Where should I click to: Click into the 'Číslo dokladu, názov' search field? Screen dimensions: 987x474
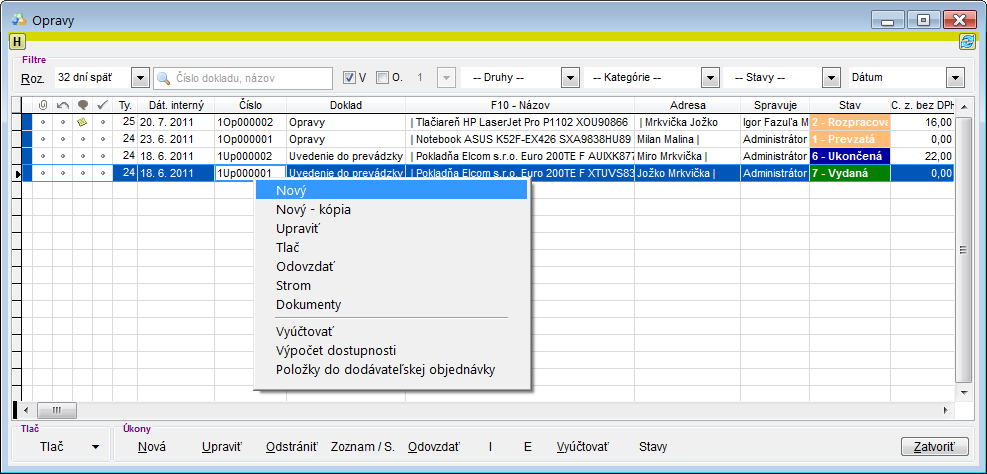[x=250, y=78]
